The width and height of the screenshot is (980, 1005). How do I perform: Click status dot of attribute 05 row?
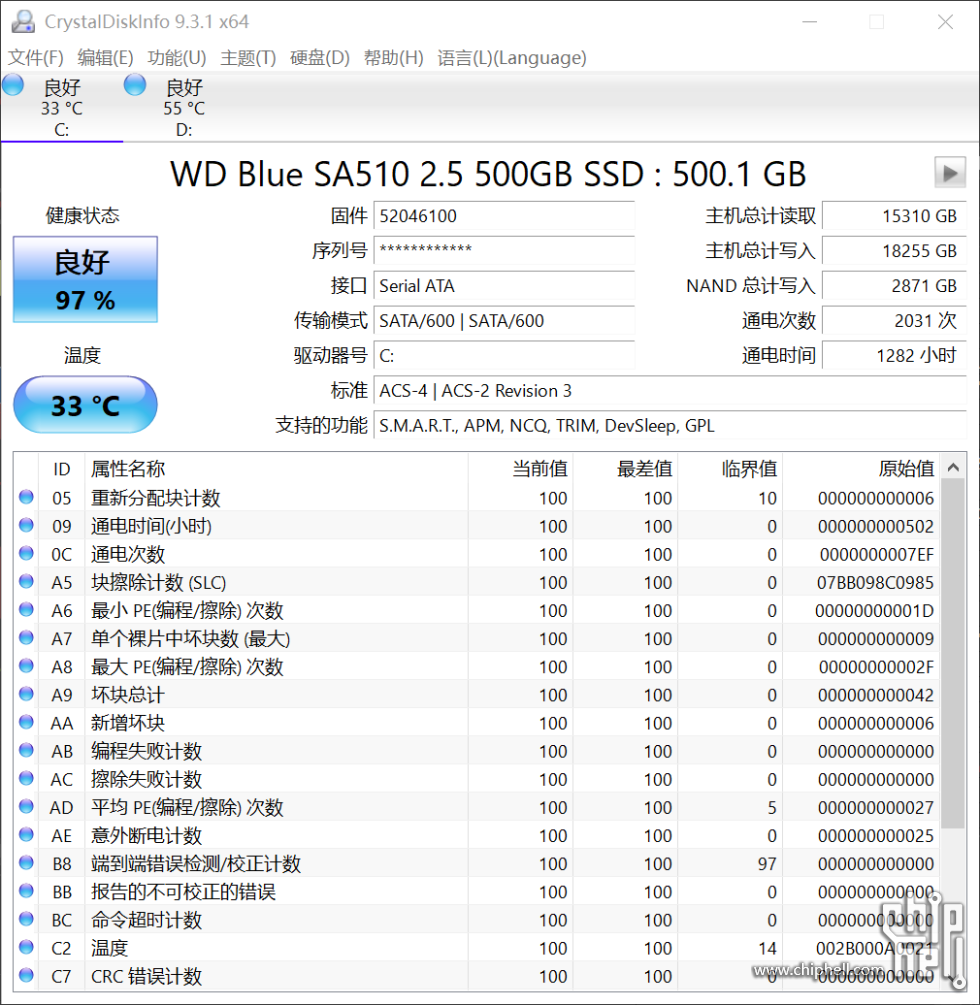(x=26, y=497)
